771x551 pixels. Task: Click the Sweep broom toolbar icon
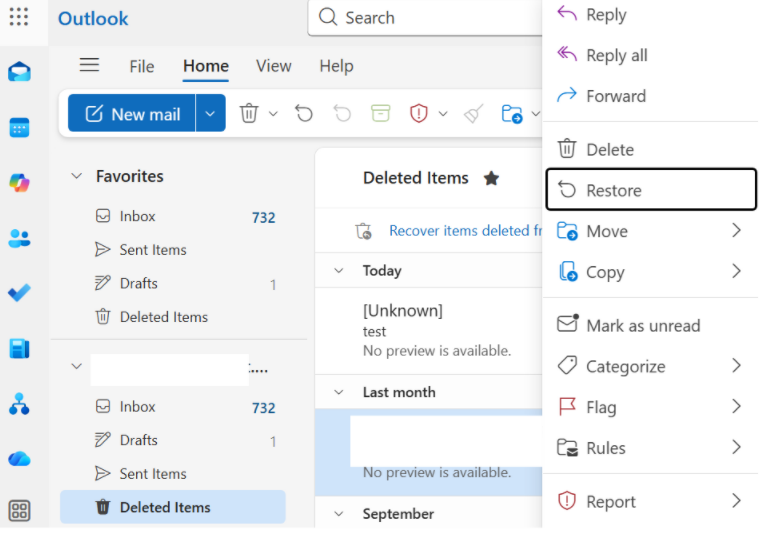point(474,114)
